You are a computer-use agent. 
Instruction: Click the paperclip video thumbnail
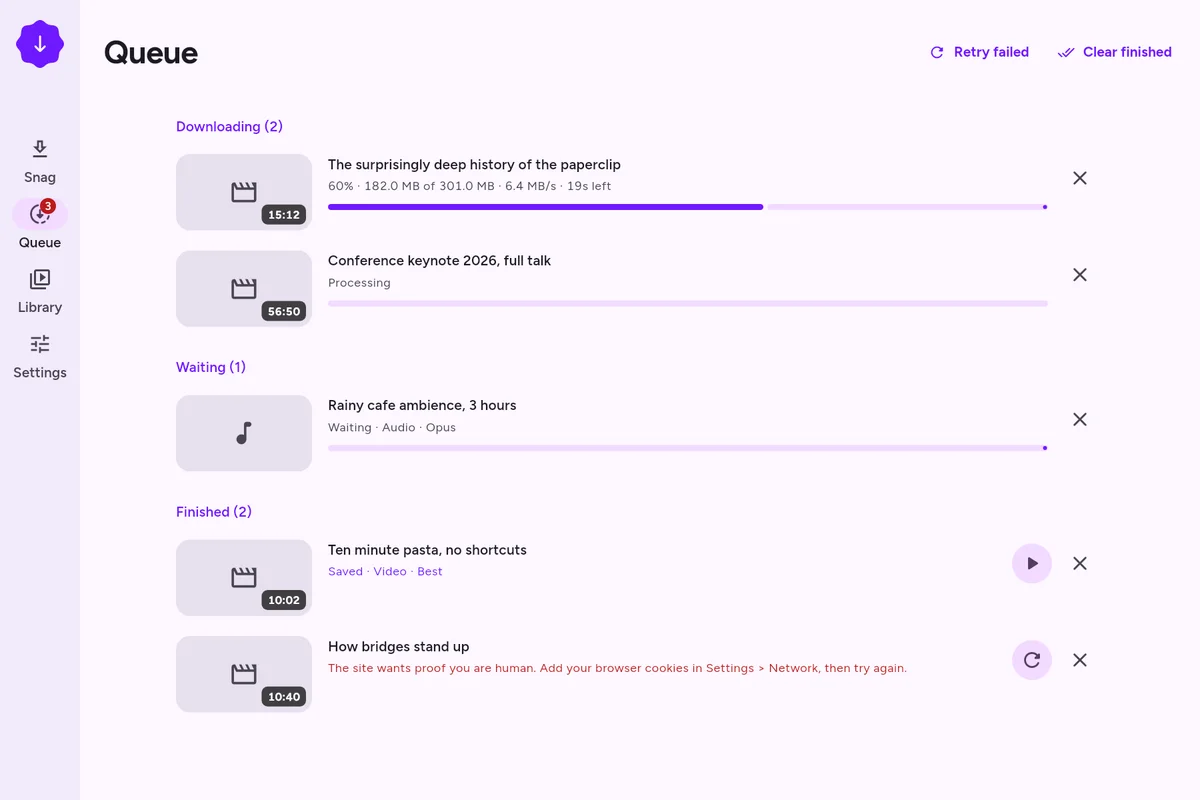point(244,192)
